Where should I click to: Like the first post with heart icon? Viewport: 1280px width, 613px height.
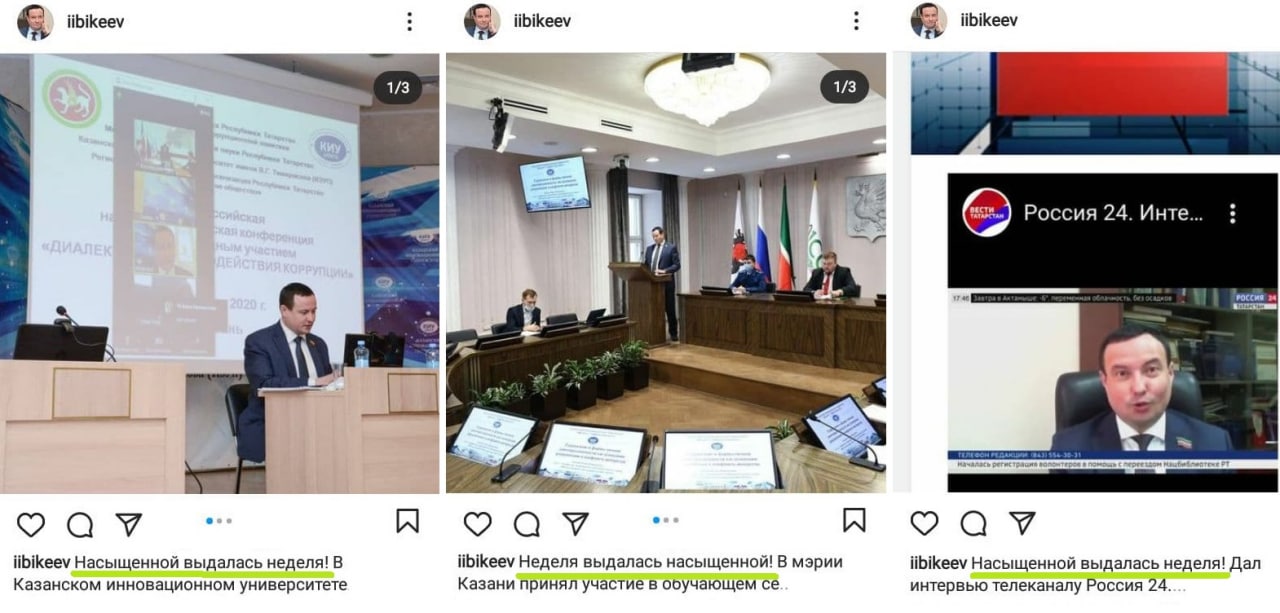[31, 524]
